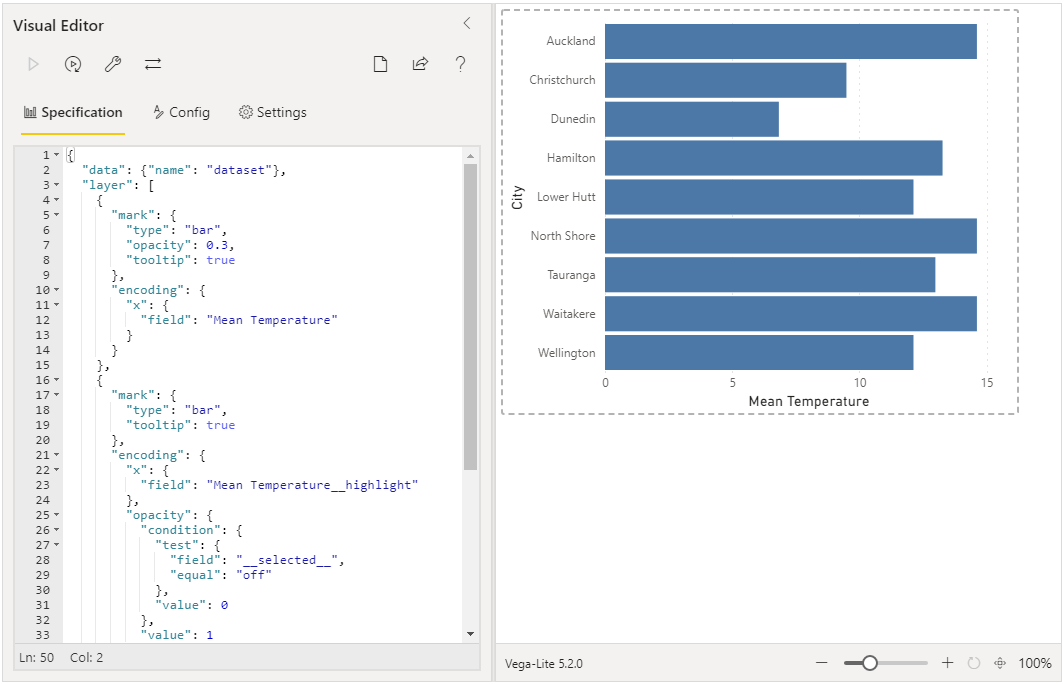Open the export share icon
This screenshot has width=1064, height=684.
421,64
